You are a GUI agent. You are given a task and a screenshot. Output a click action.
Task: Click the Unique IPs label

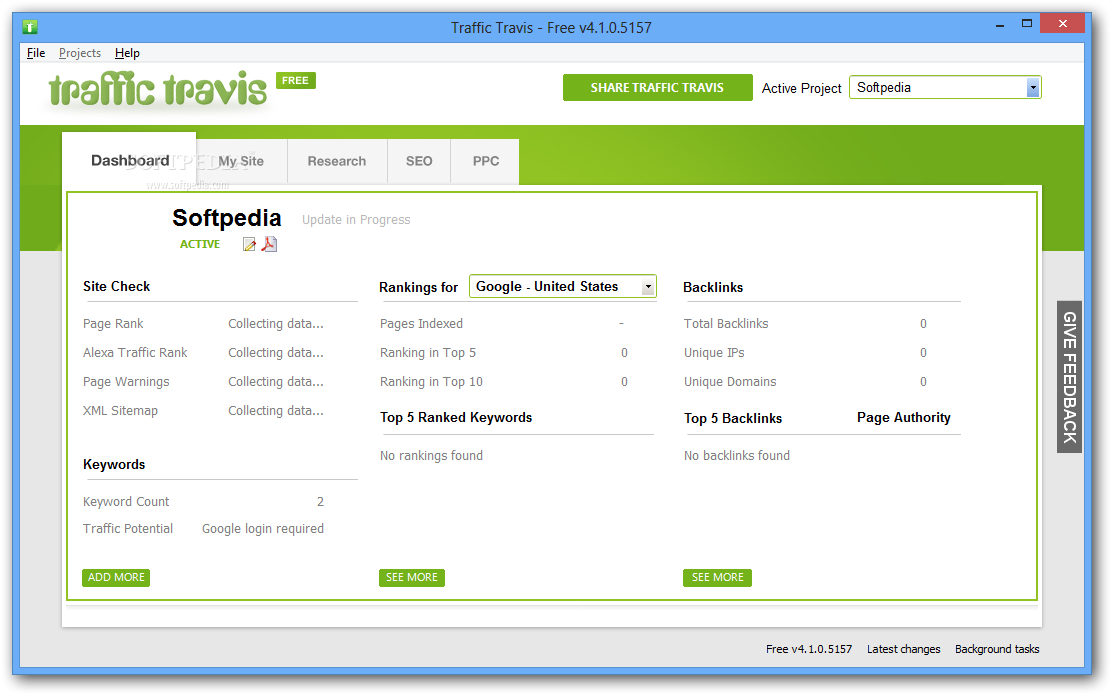tap(714, 352)
